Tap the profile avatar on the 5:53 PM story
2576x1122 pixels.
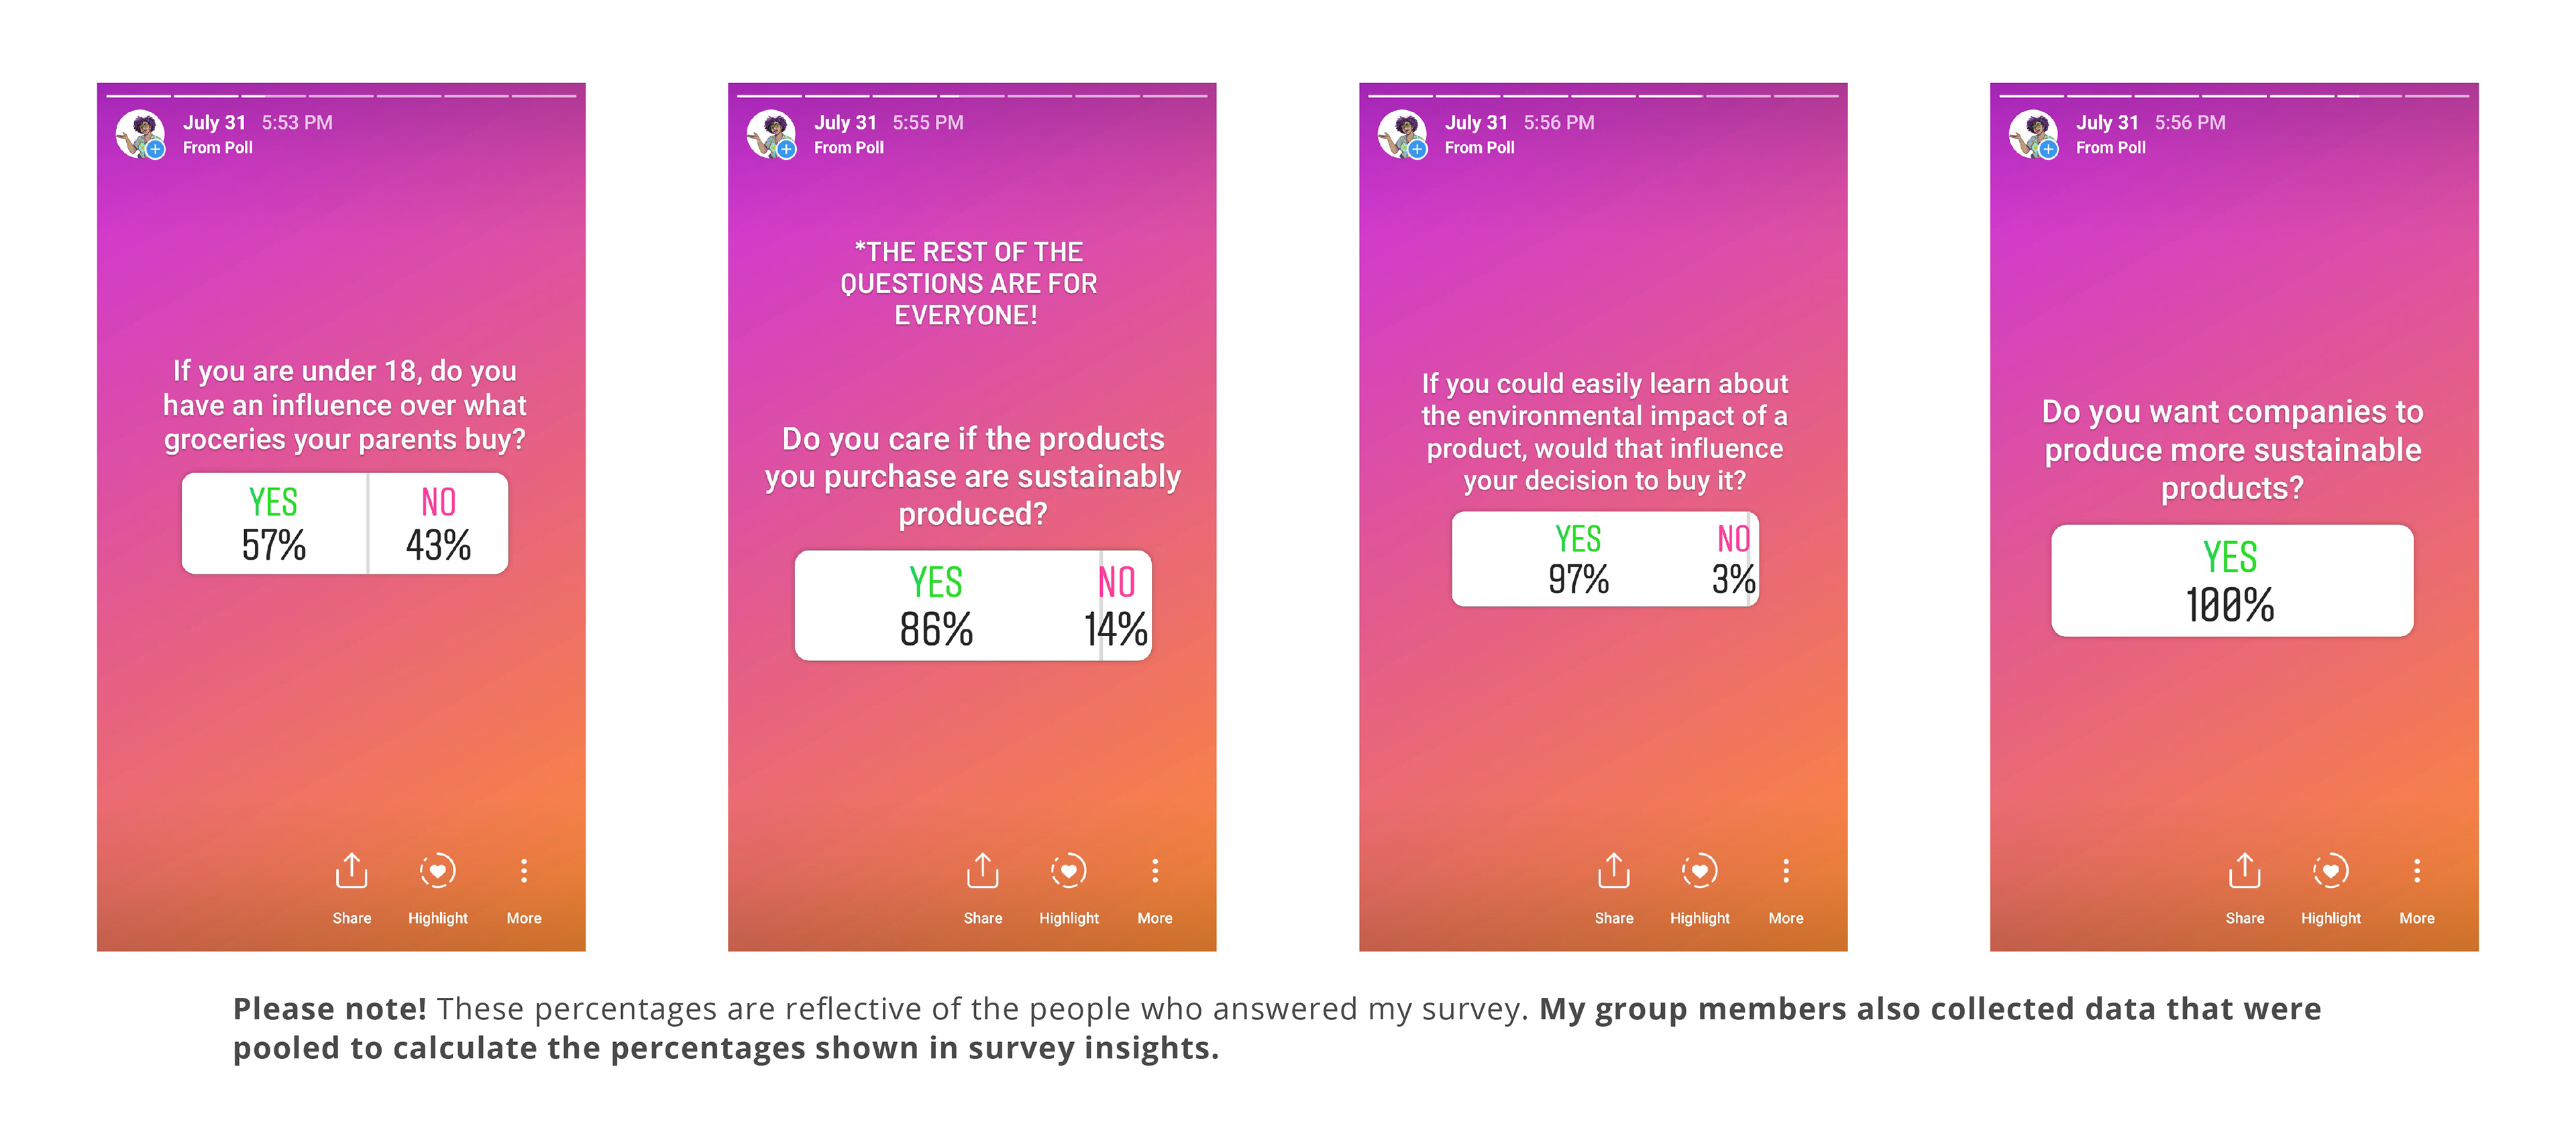pos(140,134)
